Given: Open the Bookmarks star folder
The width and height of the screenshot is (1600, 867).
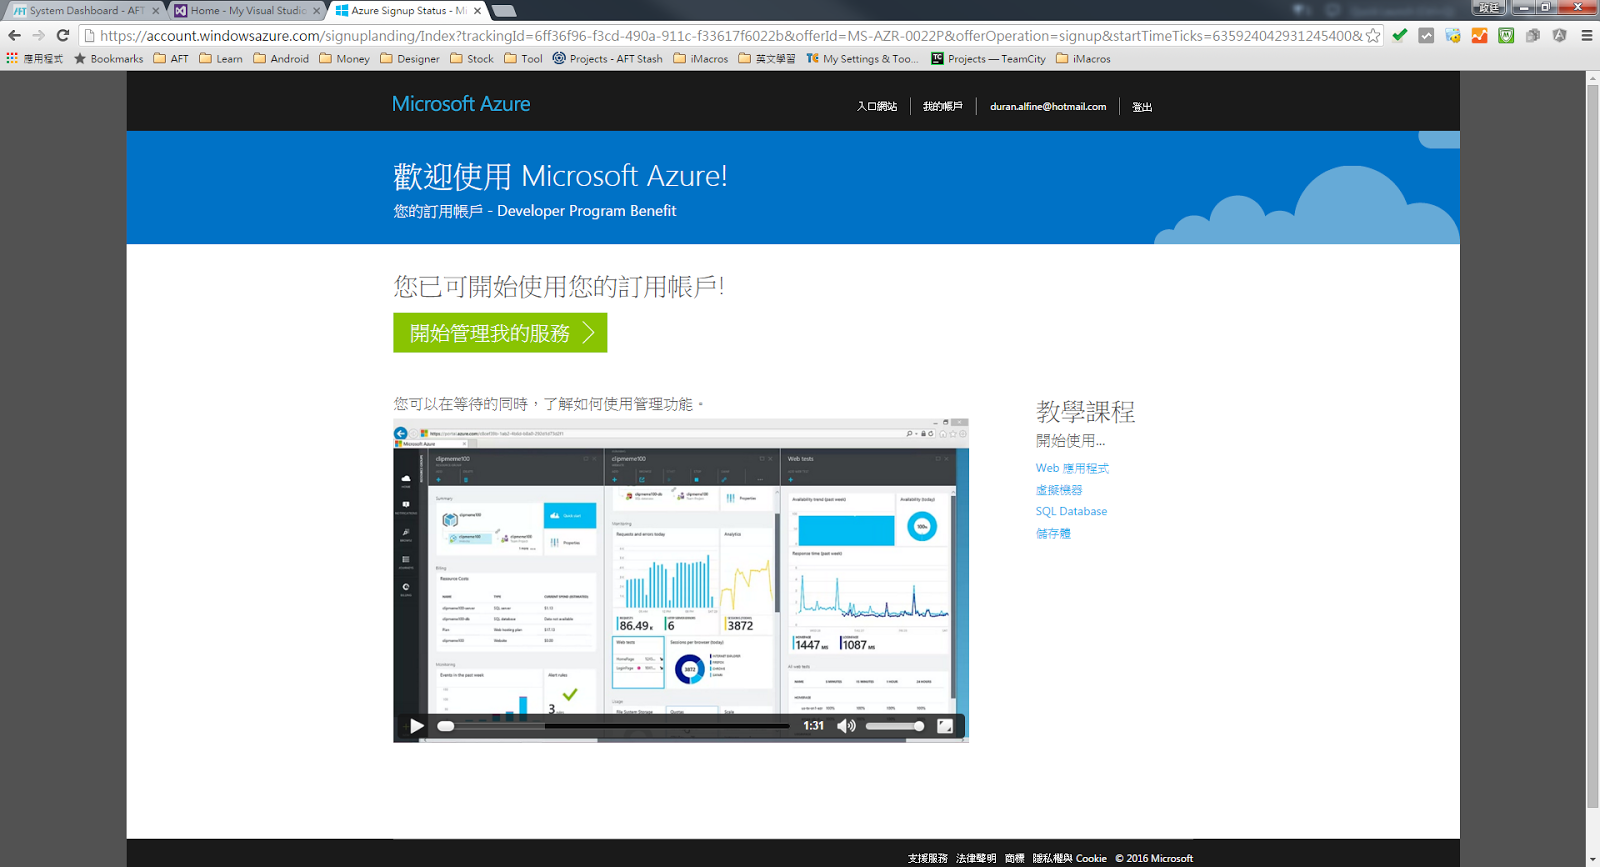Looking at the screenshot, I should (x=108, y=58).
